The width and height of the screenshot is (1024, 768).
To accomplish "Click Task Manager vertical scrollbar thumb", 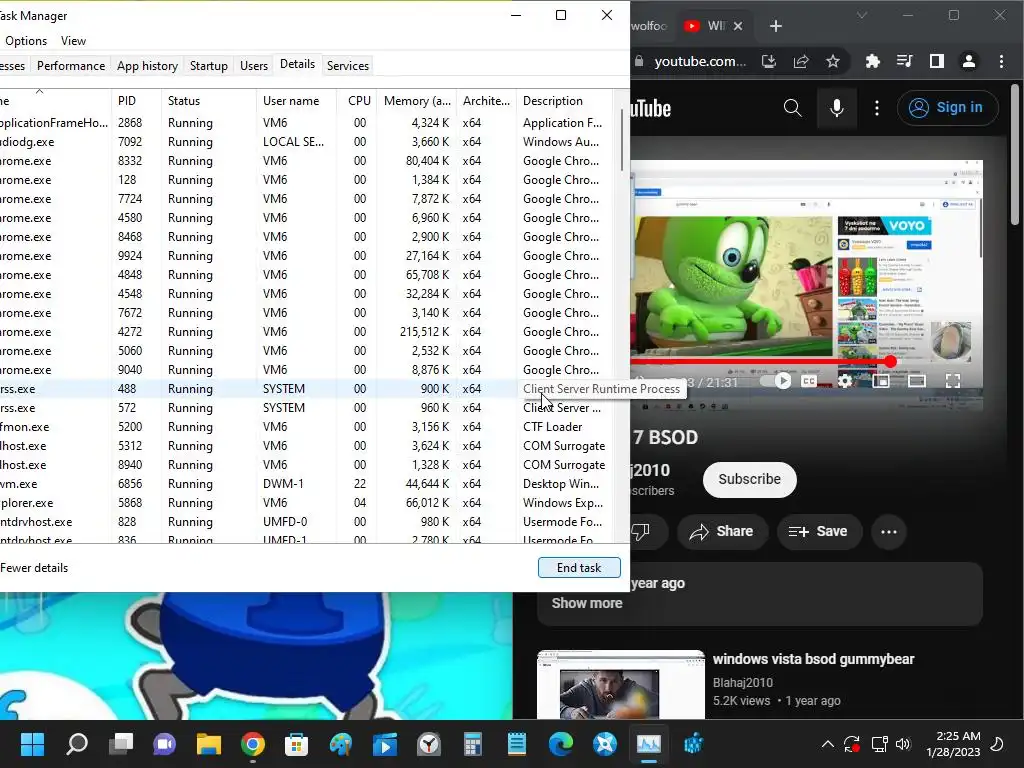I will point(621,140).
